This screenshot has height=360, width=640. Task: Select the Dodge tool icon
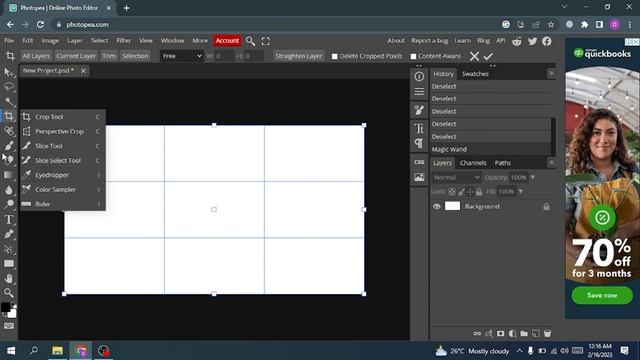point(9,204)
